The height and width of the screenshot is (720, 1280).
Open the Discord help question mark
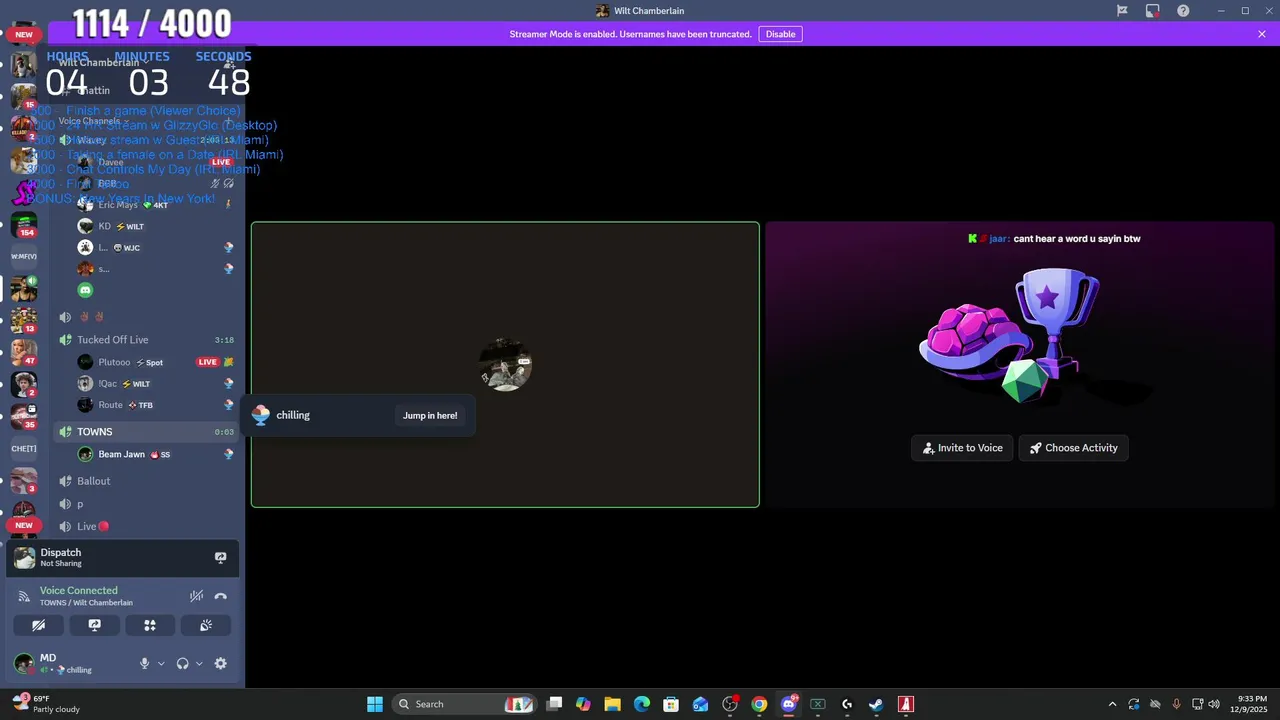click(1183, 11)
